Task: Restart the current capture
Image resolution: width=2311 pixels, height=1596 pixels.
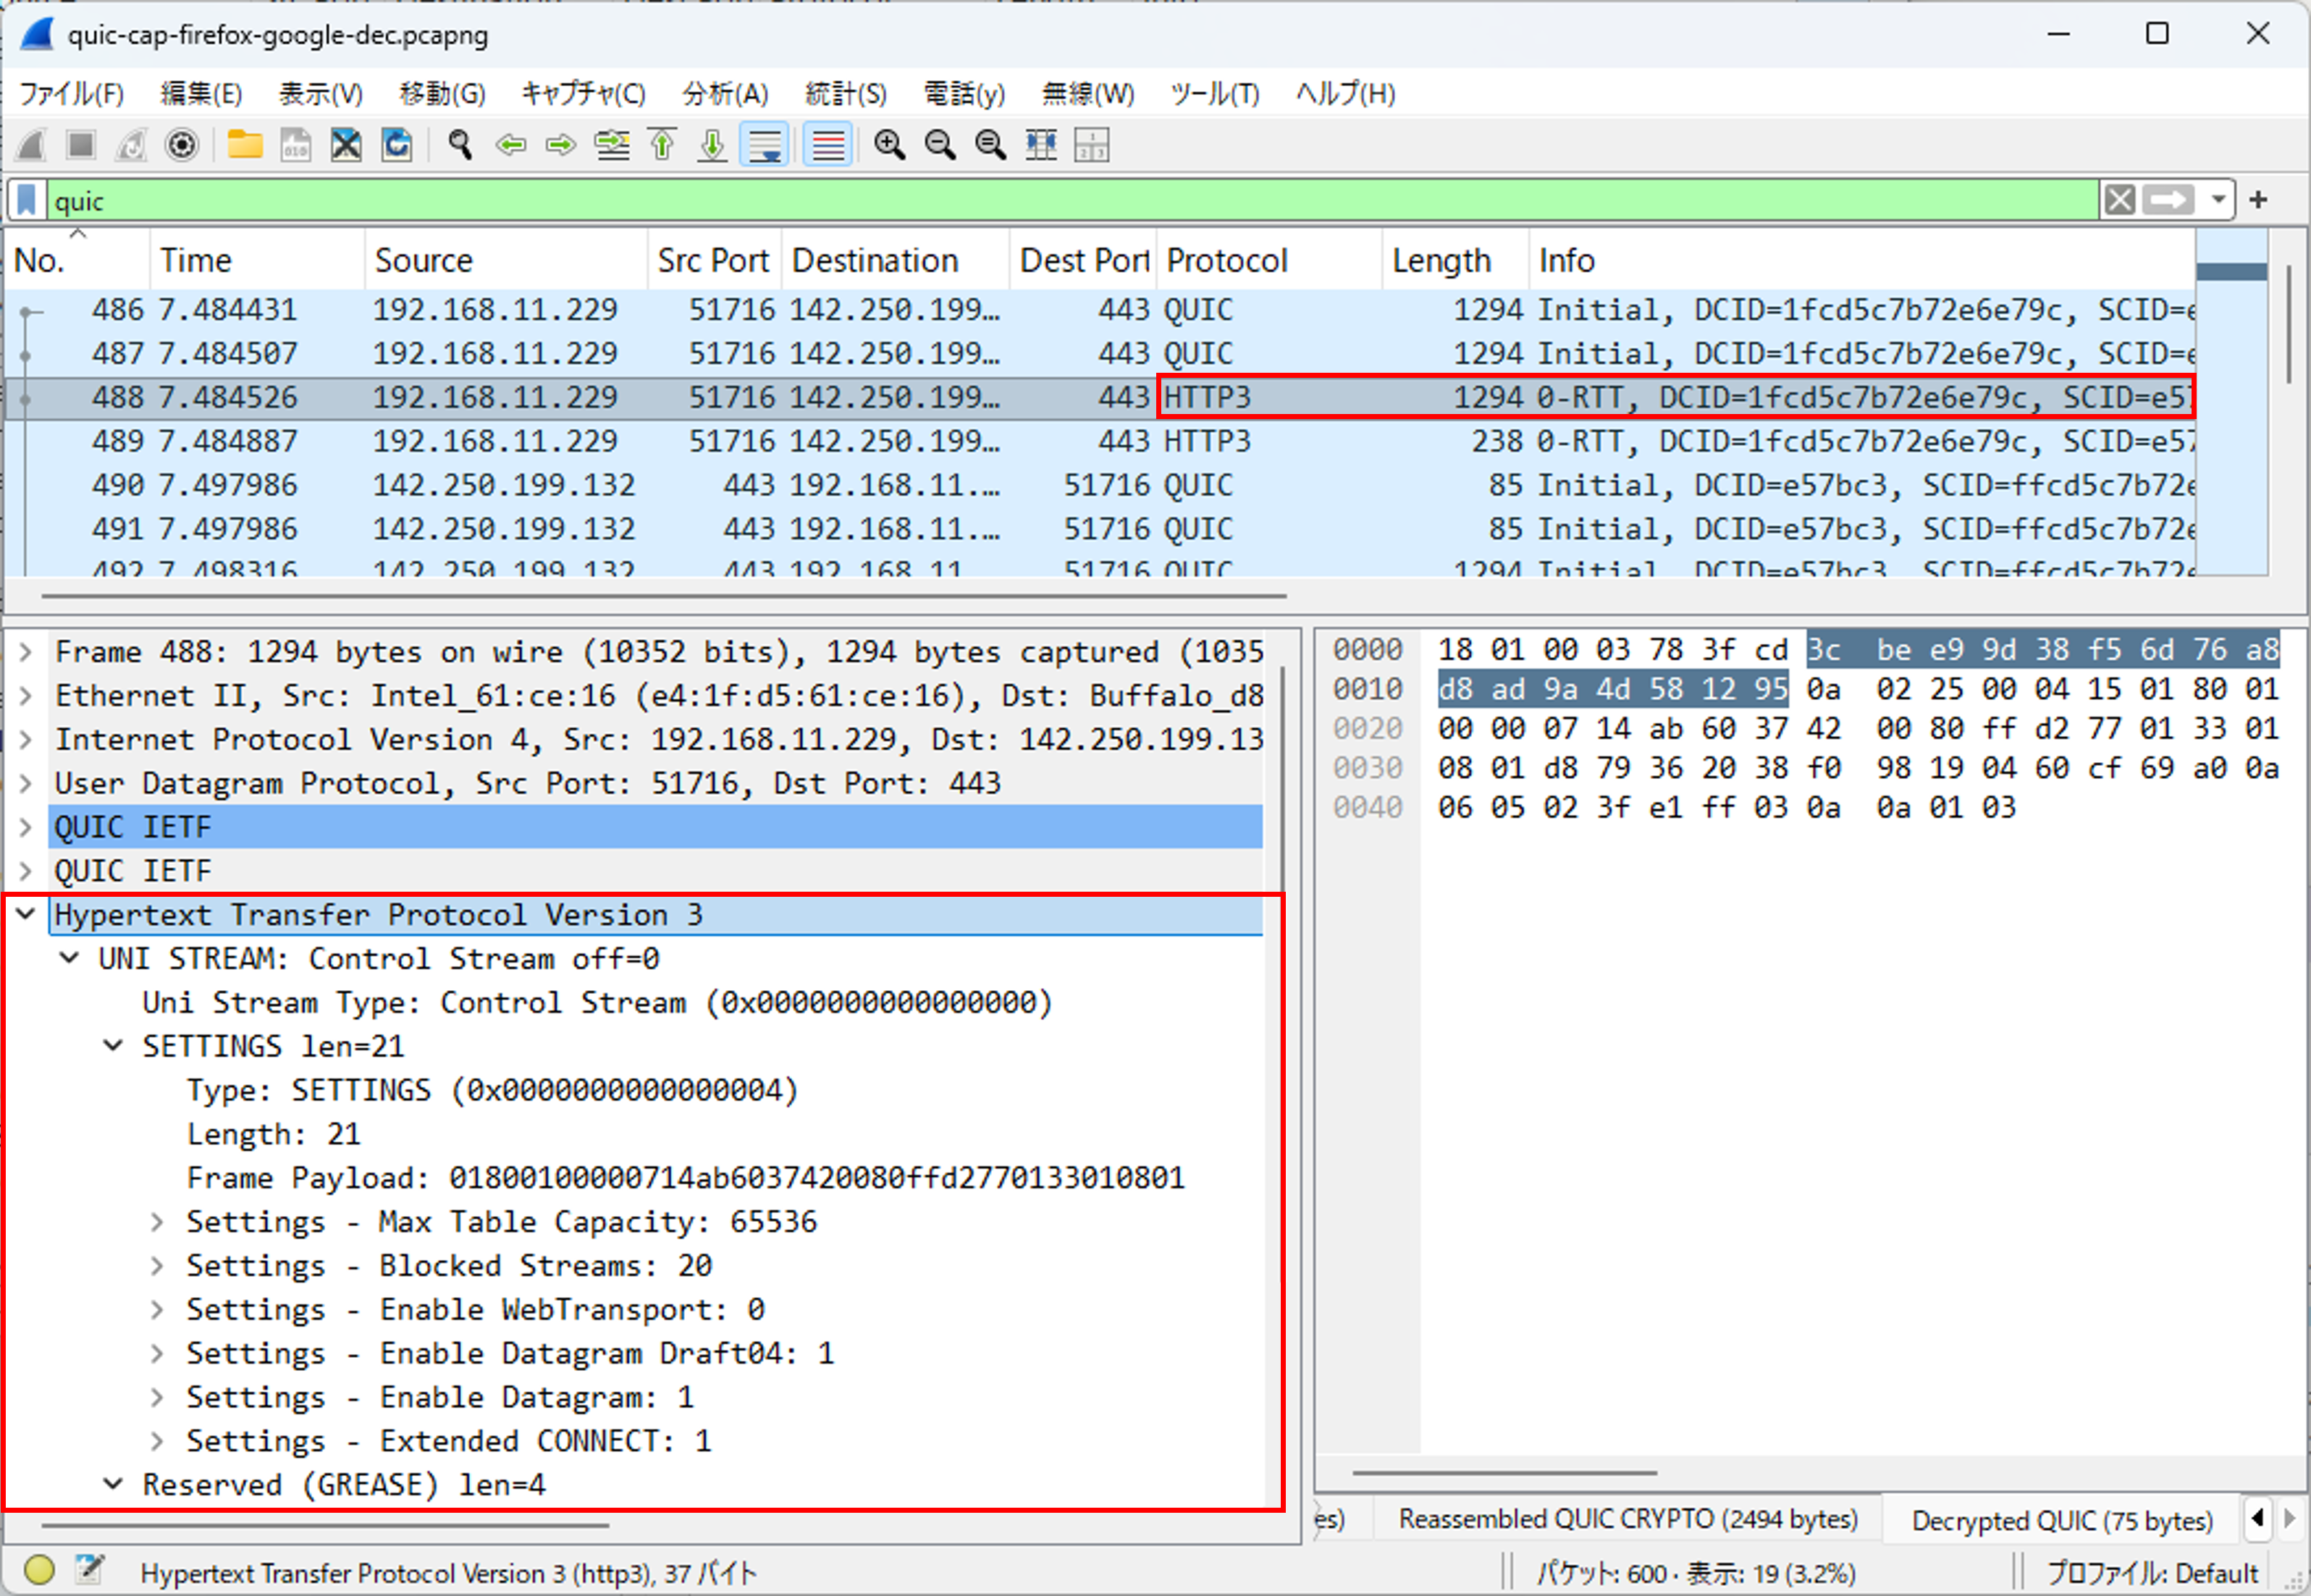Action: coord(131,145)
